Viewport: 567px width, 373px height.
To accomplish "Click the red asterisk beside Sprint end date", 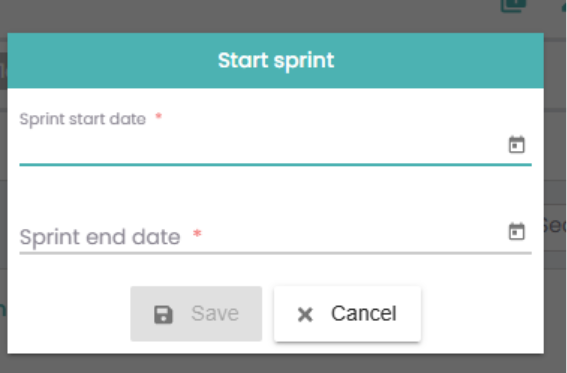I will 197,233.
